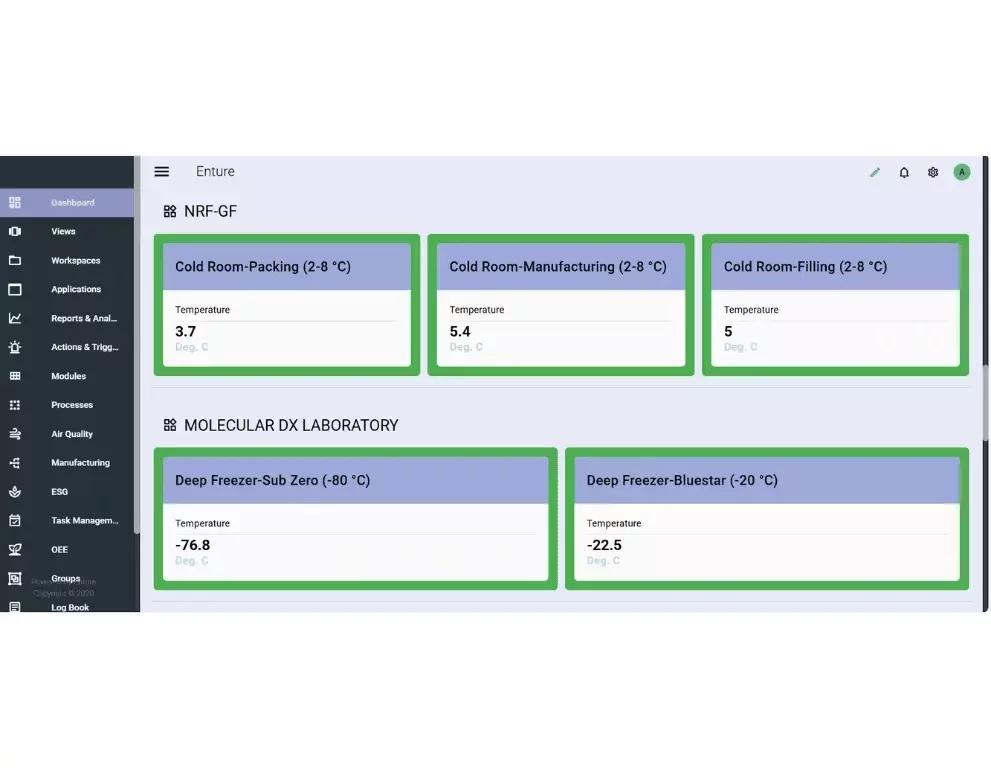Click the Reports & Analytics chart icon
Viewport: 991px width, 768px height.
point(14,318)
